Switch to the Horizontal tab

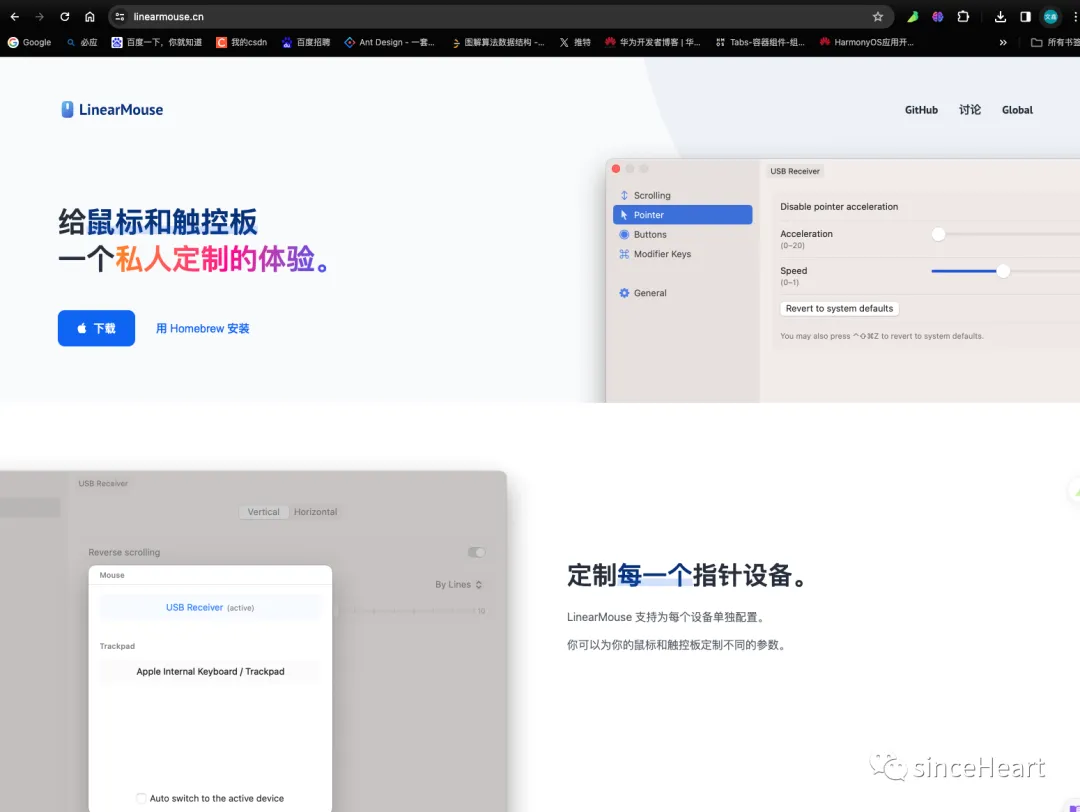315,512
